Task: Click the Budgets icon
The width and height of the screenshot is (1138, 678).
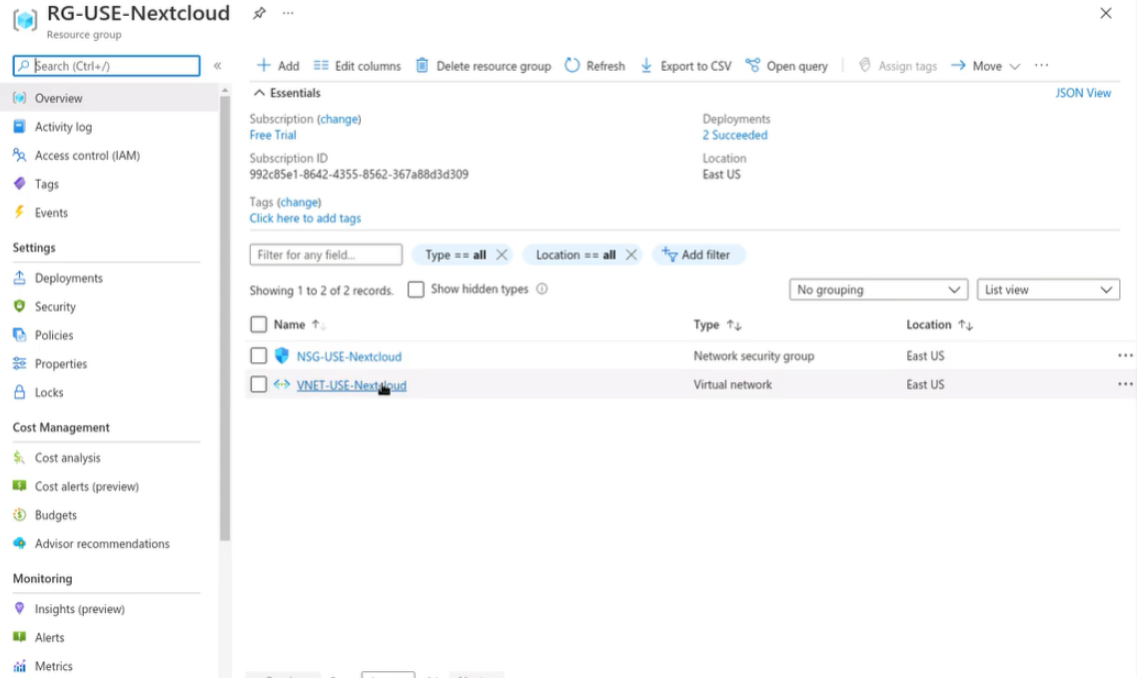Action: (x=20, y=515)
